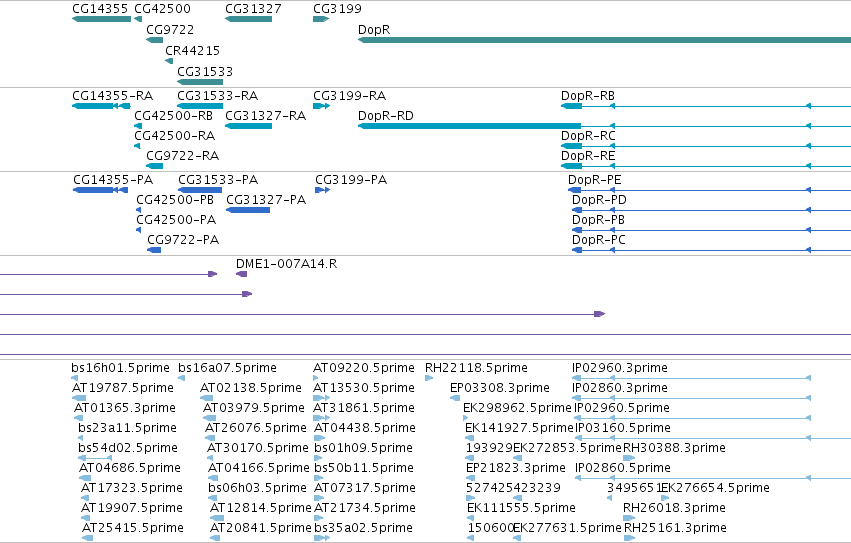851x543 pixels.
Task: Click the bs16a07.5prime EST
Action: pyautogui.click(x=181, y=378)
